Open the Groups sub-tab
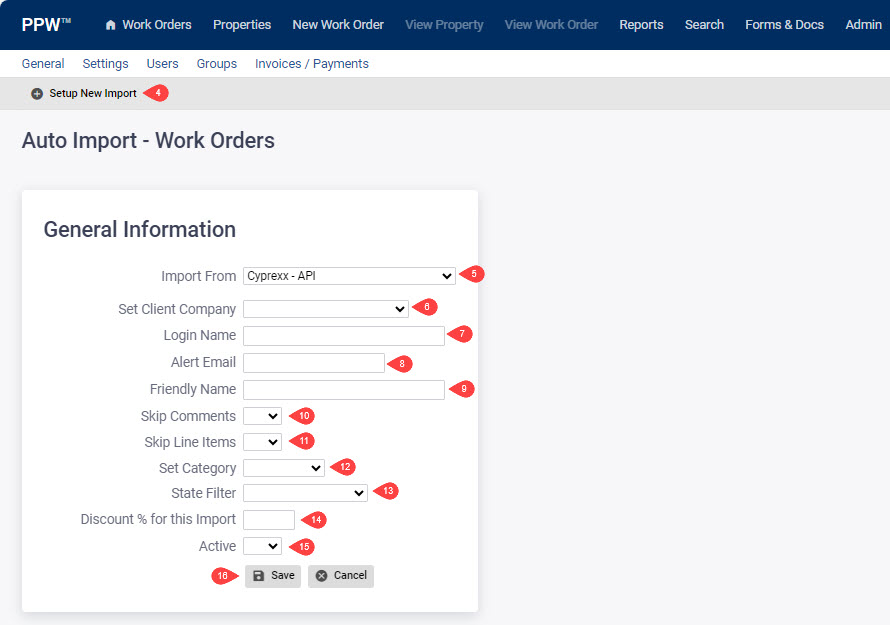The height and width of the screenshot is (625, 890). coord(217,64)
